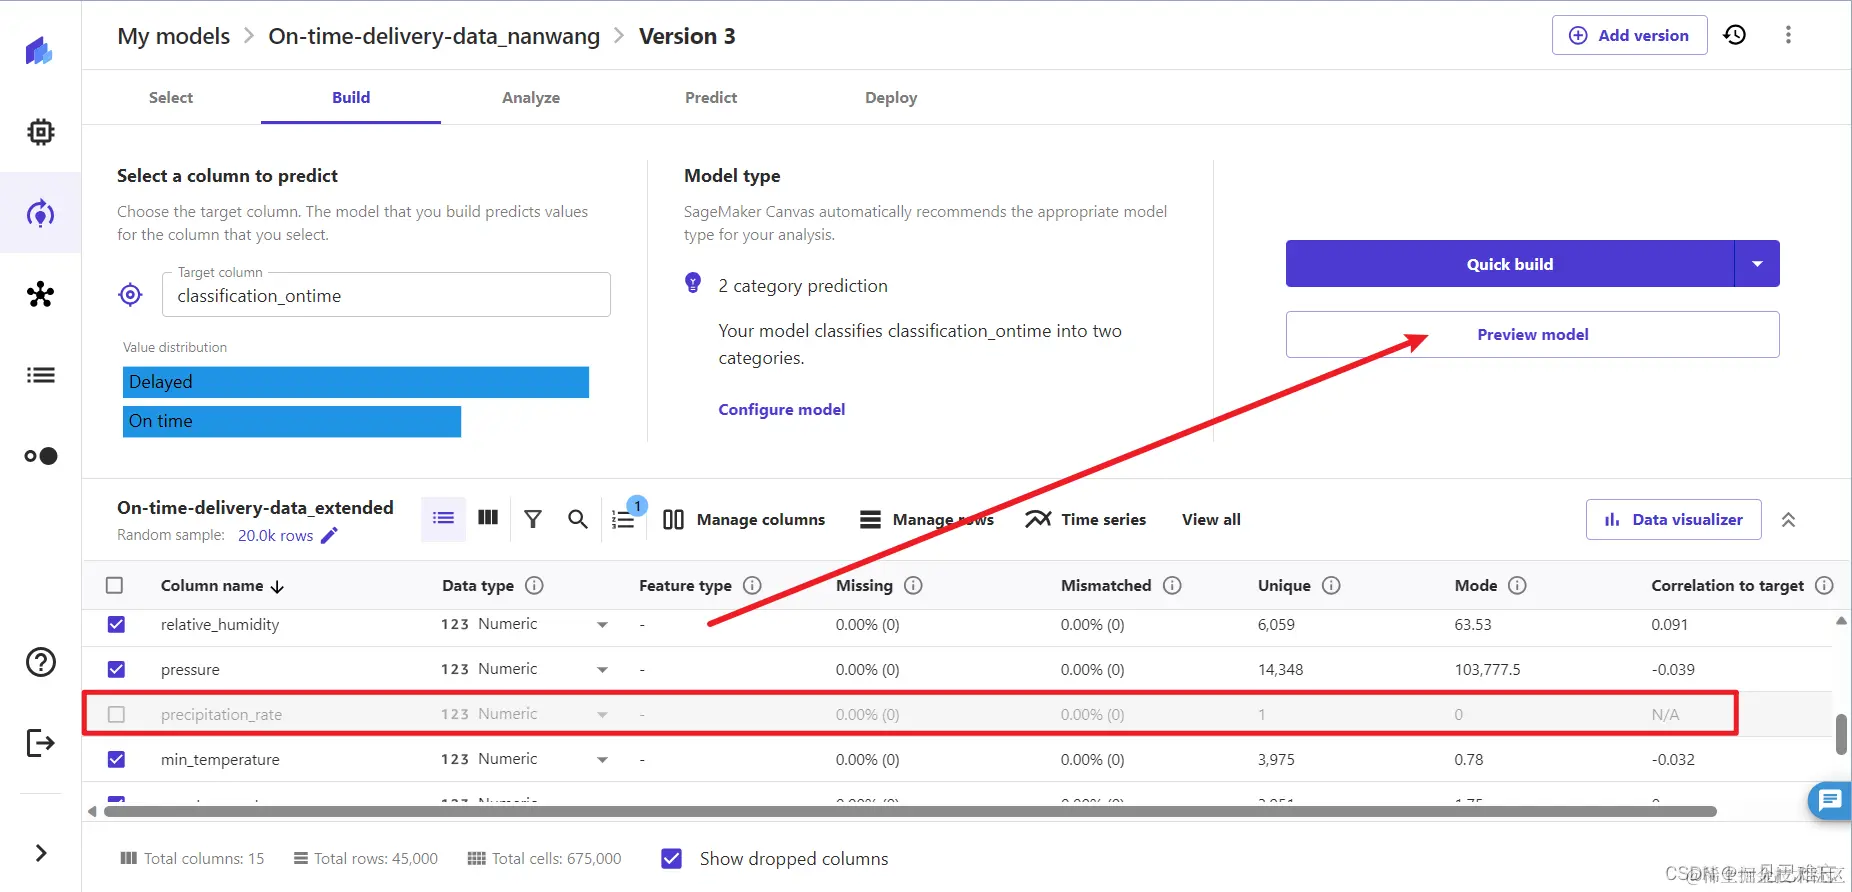Screen dimensions: 1852x892
Task: Open the Configure model link
Action: click(781, 409)
